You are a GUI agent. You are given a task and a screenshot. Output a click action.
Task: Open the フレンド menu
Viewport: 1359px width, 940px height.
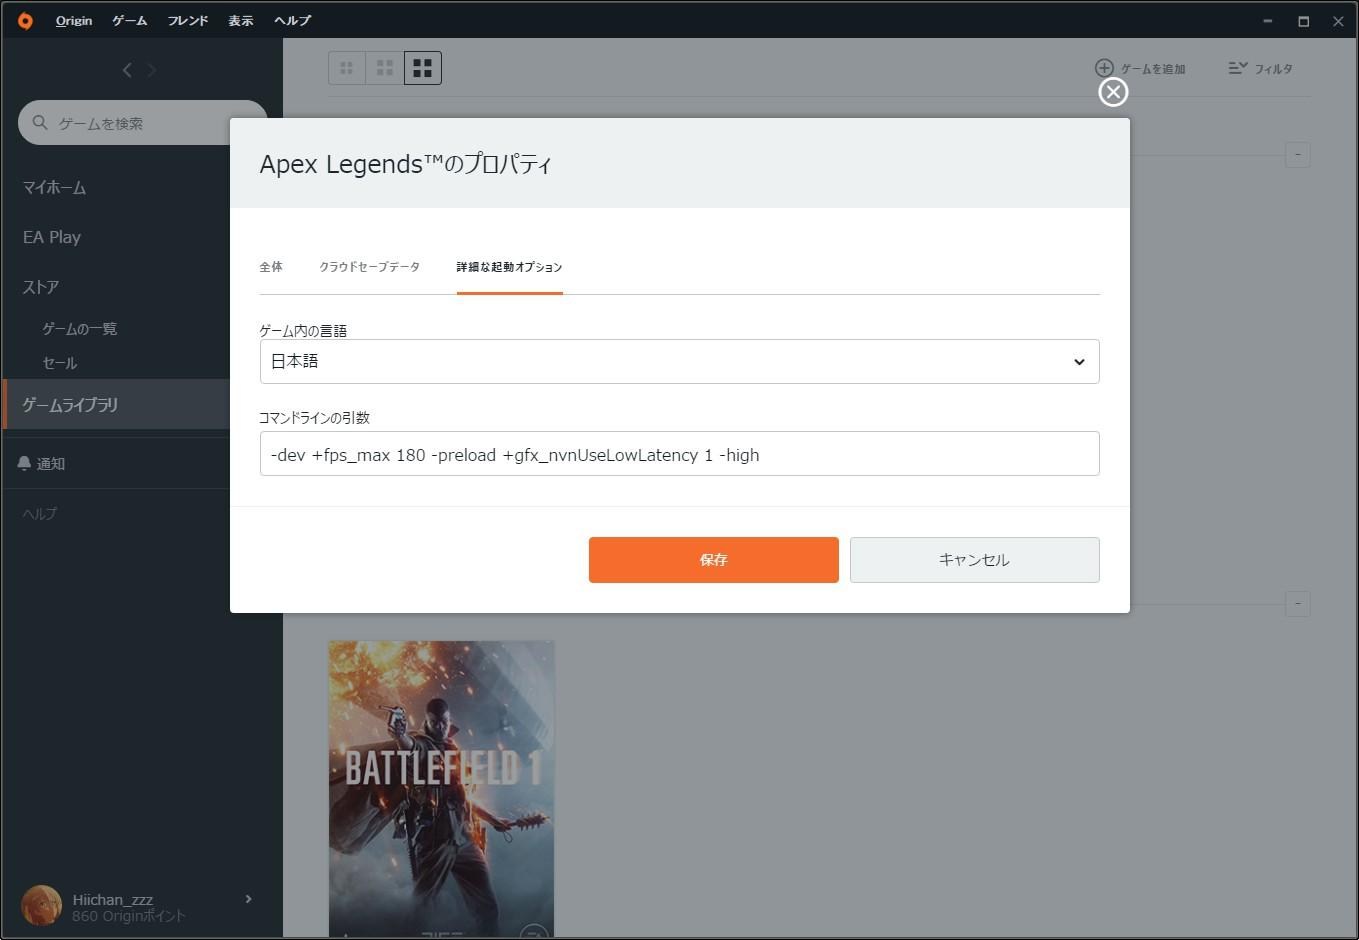pos(188,20)
